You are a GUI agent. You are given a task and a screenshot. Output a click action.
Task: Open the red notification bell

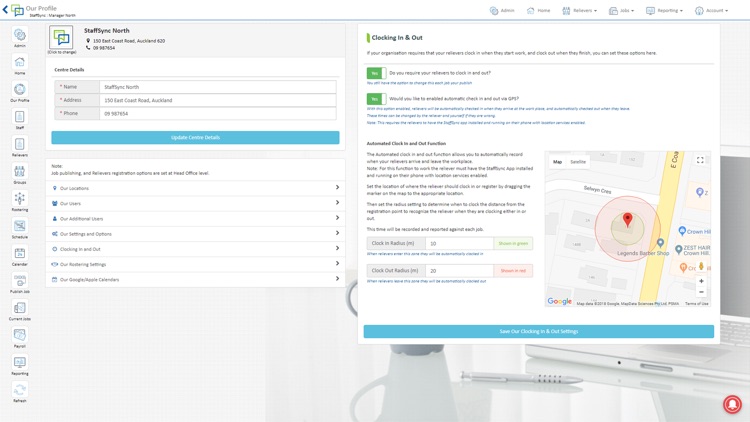732,404
